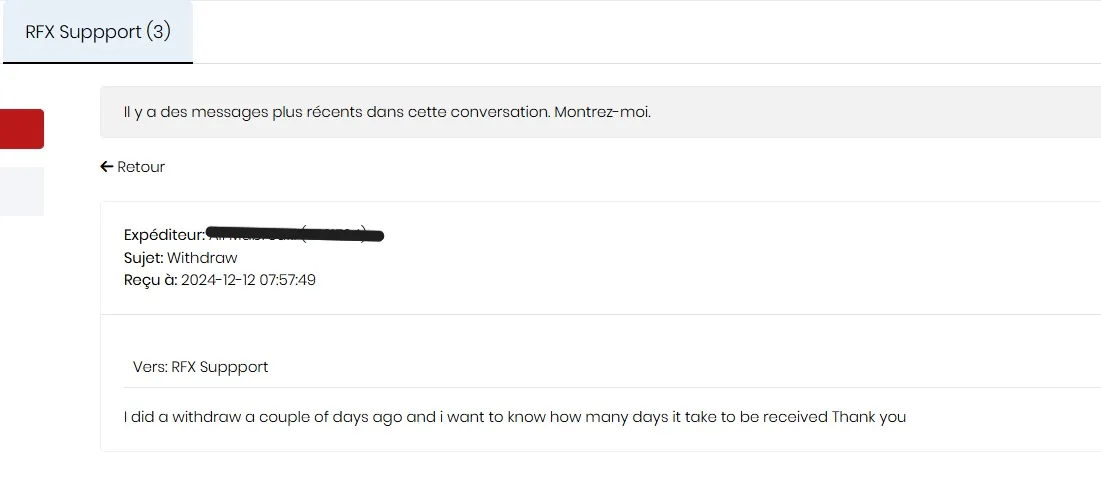Click the received timestamp 2024-12-12 07:57:49
The image size is (1101, 497).
click(248, 280)
